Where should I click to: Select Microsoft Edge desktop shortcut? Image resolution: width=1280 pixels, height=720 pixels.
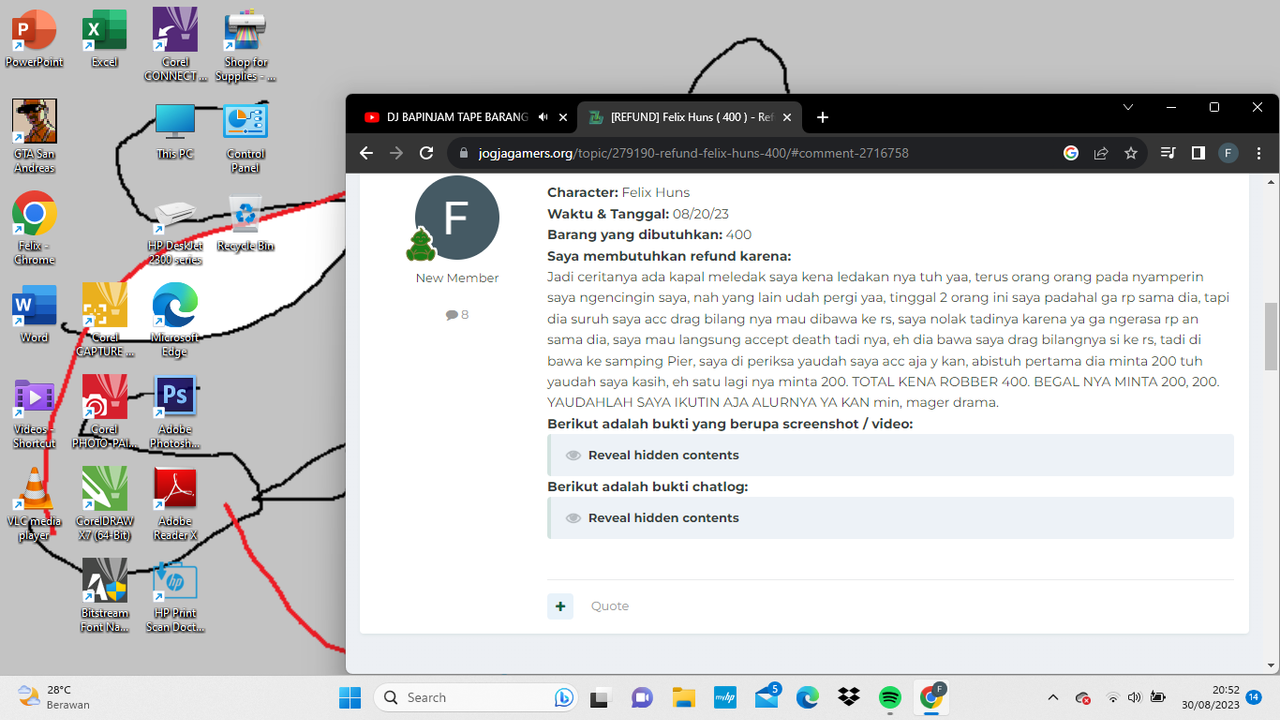pyautogui.click(x=175, y=320)
